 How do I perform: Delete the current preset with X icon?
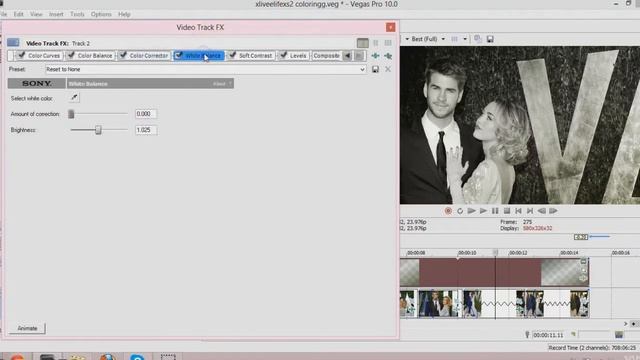(388, 69)
